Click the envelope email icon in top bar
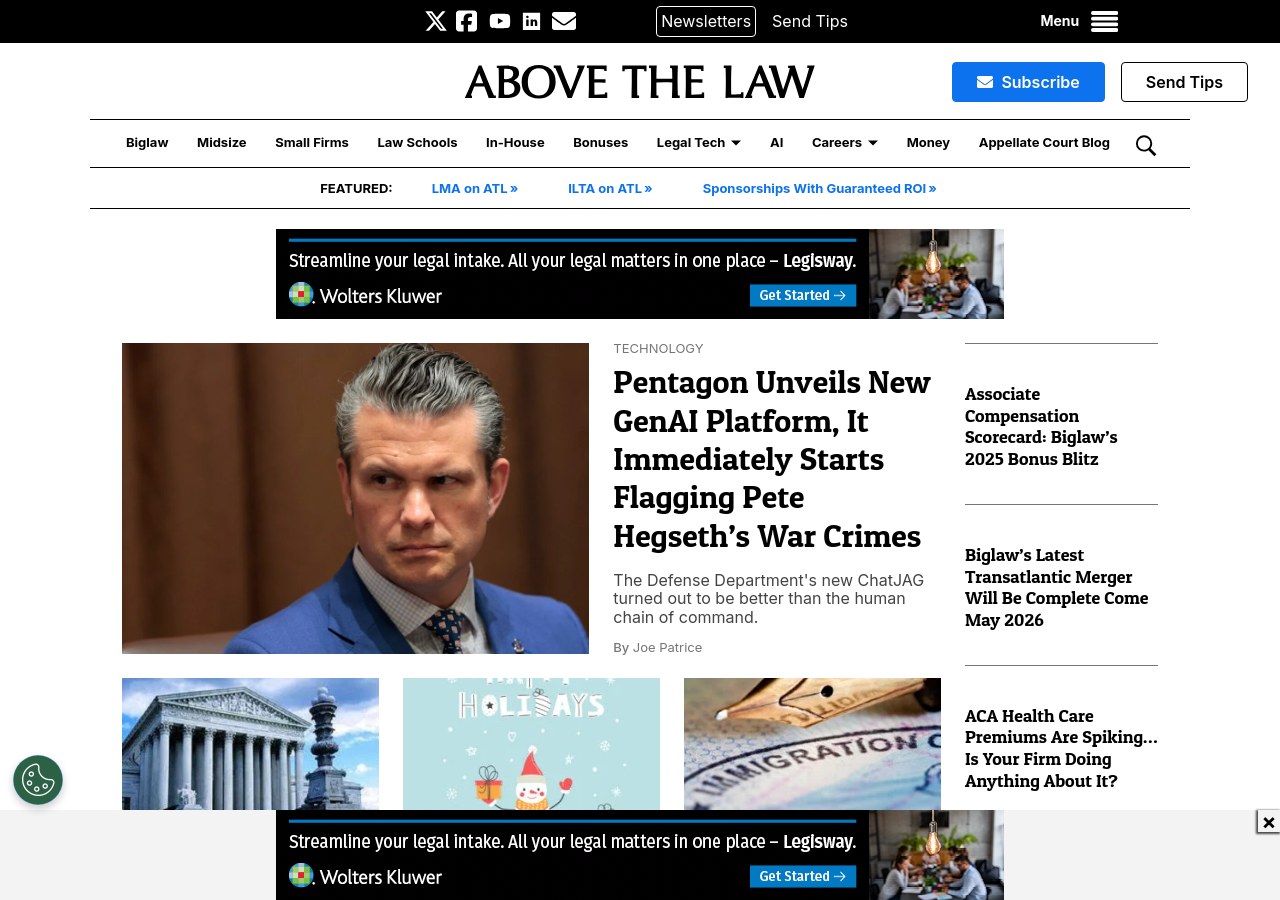This screenshot has width=1280, height=900. pos(564,21)
